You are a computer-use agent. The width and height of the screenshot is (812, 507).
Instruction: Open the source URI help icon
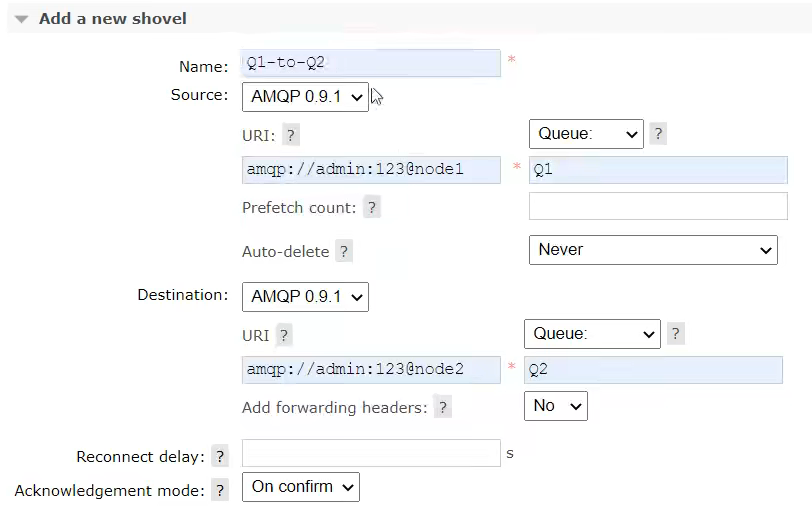291,136
